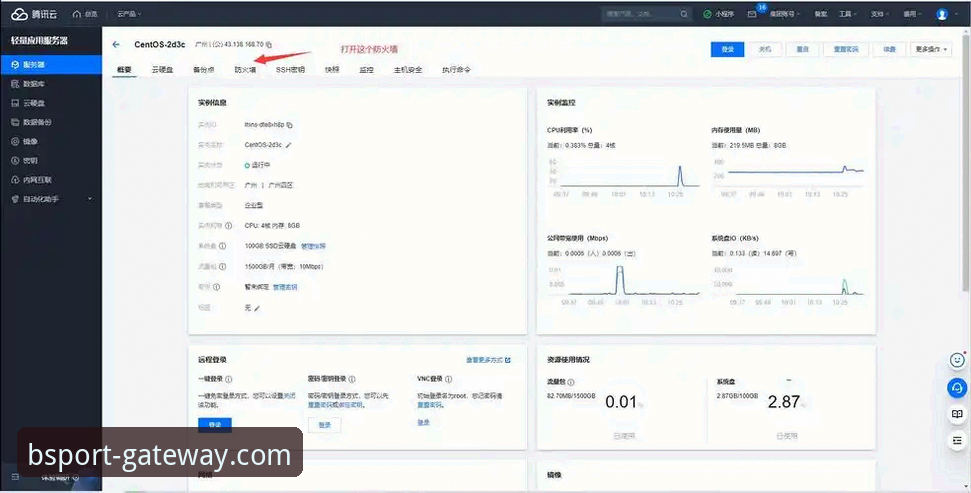Image resolution: width=971 pixels, height=493 pixels.
Task: Open the message envelope icon with badge
Action: [x=752, y=14]
